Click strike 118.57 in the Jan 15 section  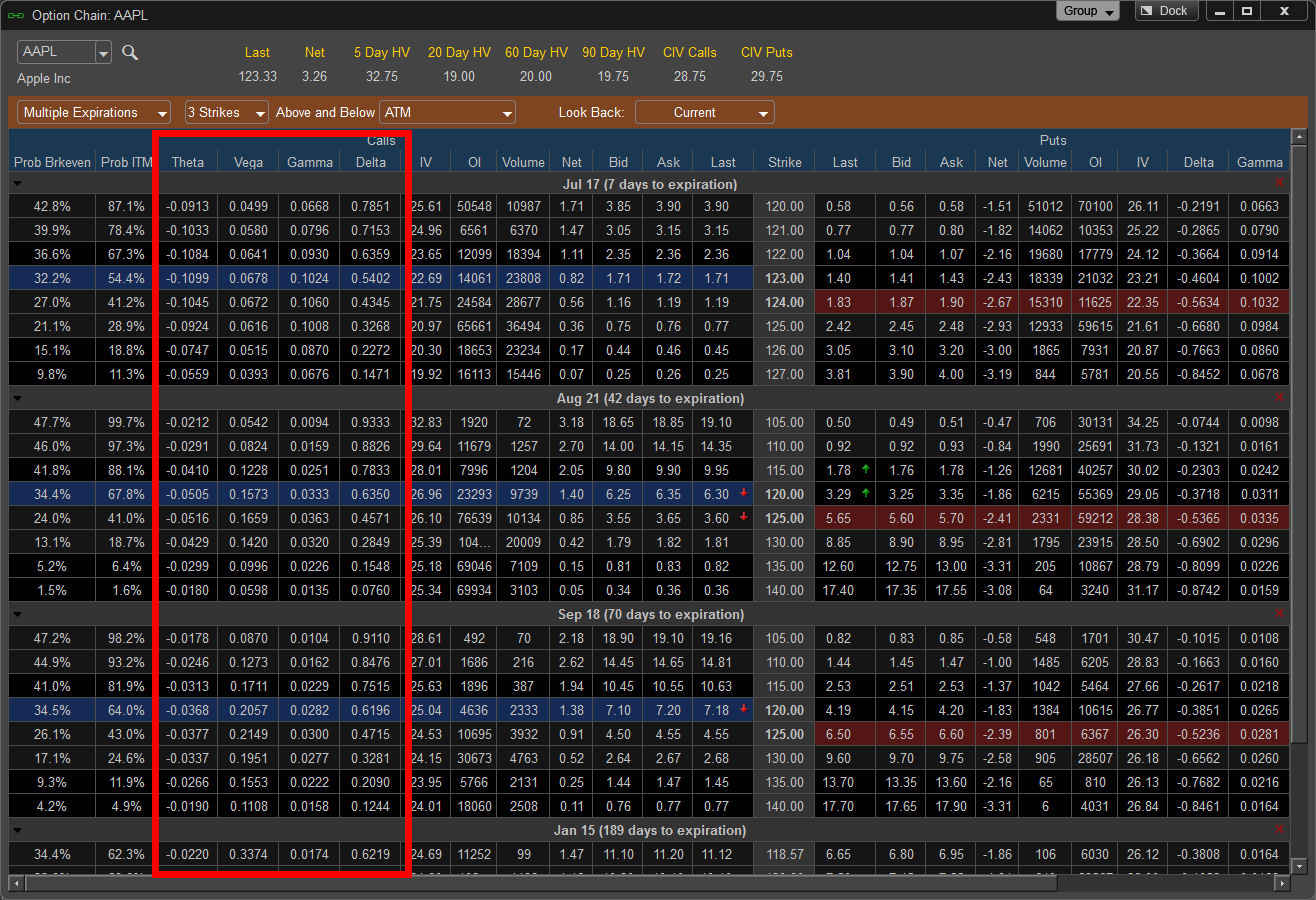[x=784, y=854]
